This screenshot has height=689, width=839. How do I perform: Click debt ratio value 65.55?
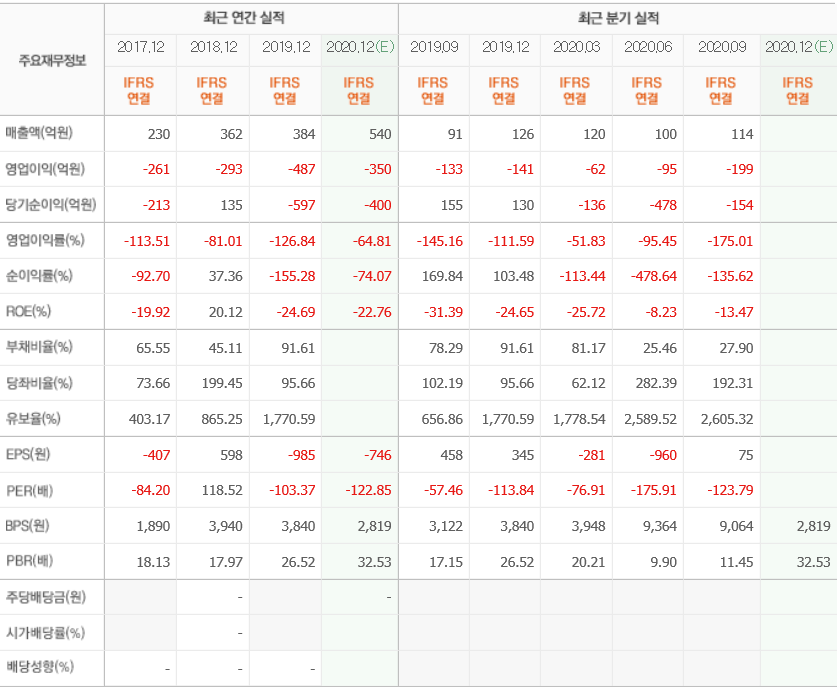(153, 348)
